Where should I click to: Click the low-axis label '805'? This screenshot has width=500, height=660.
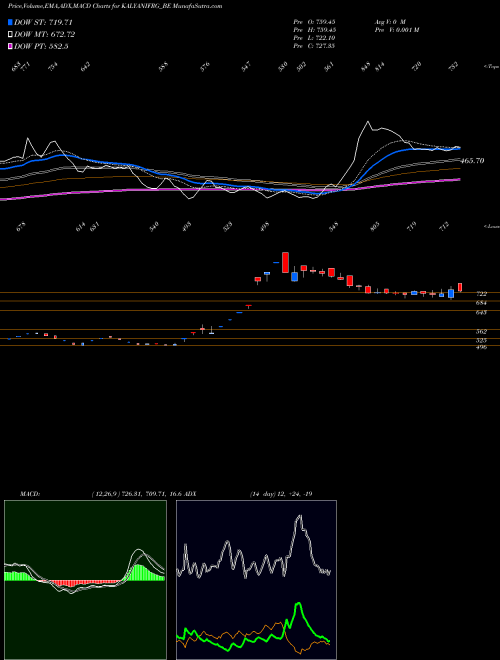click(375, 226)
